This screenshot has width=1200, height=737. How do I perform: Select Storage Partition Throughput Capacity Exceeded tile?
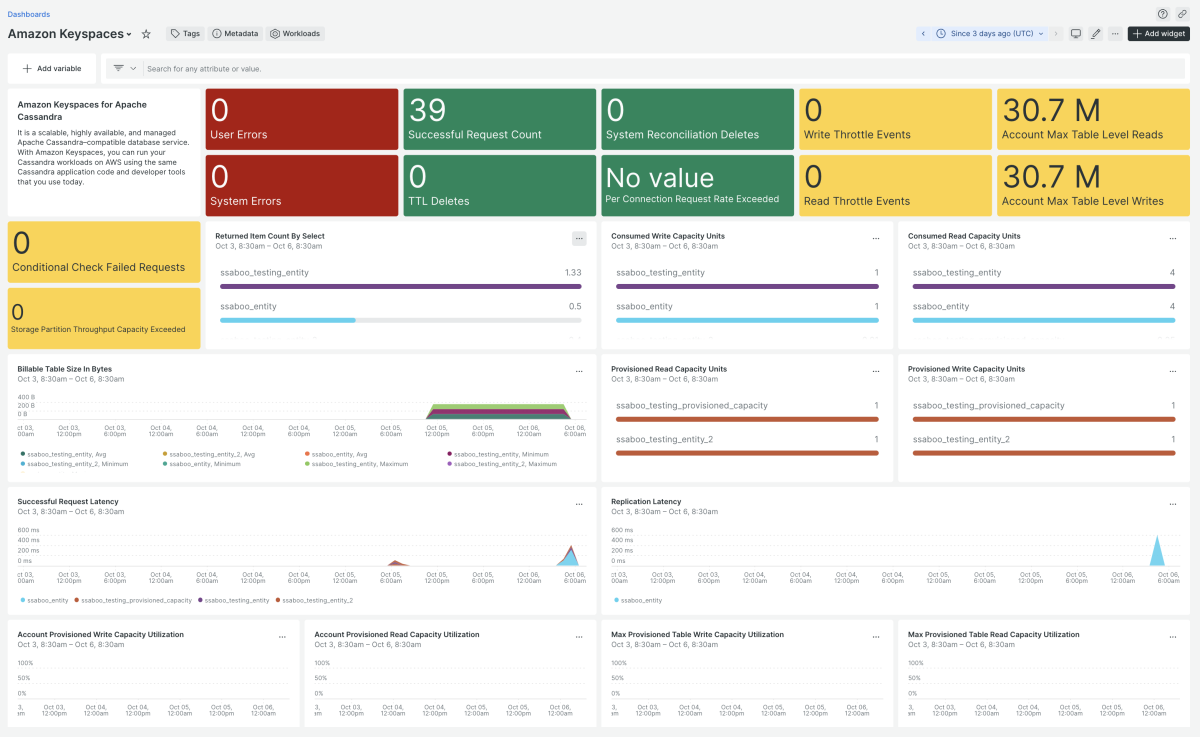(x=104, y=318)
